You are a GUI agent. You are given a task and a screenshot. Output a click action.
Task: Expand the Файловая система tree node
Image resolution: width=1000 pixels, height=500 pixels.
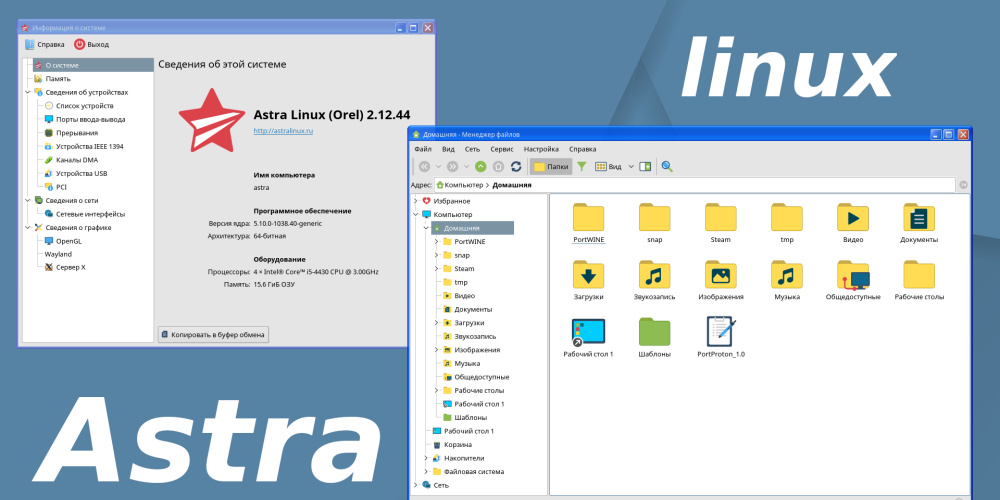(x=426, y=471)
